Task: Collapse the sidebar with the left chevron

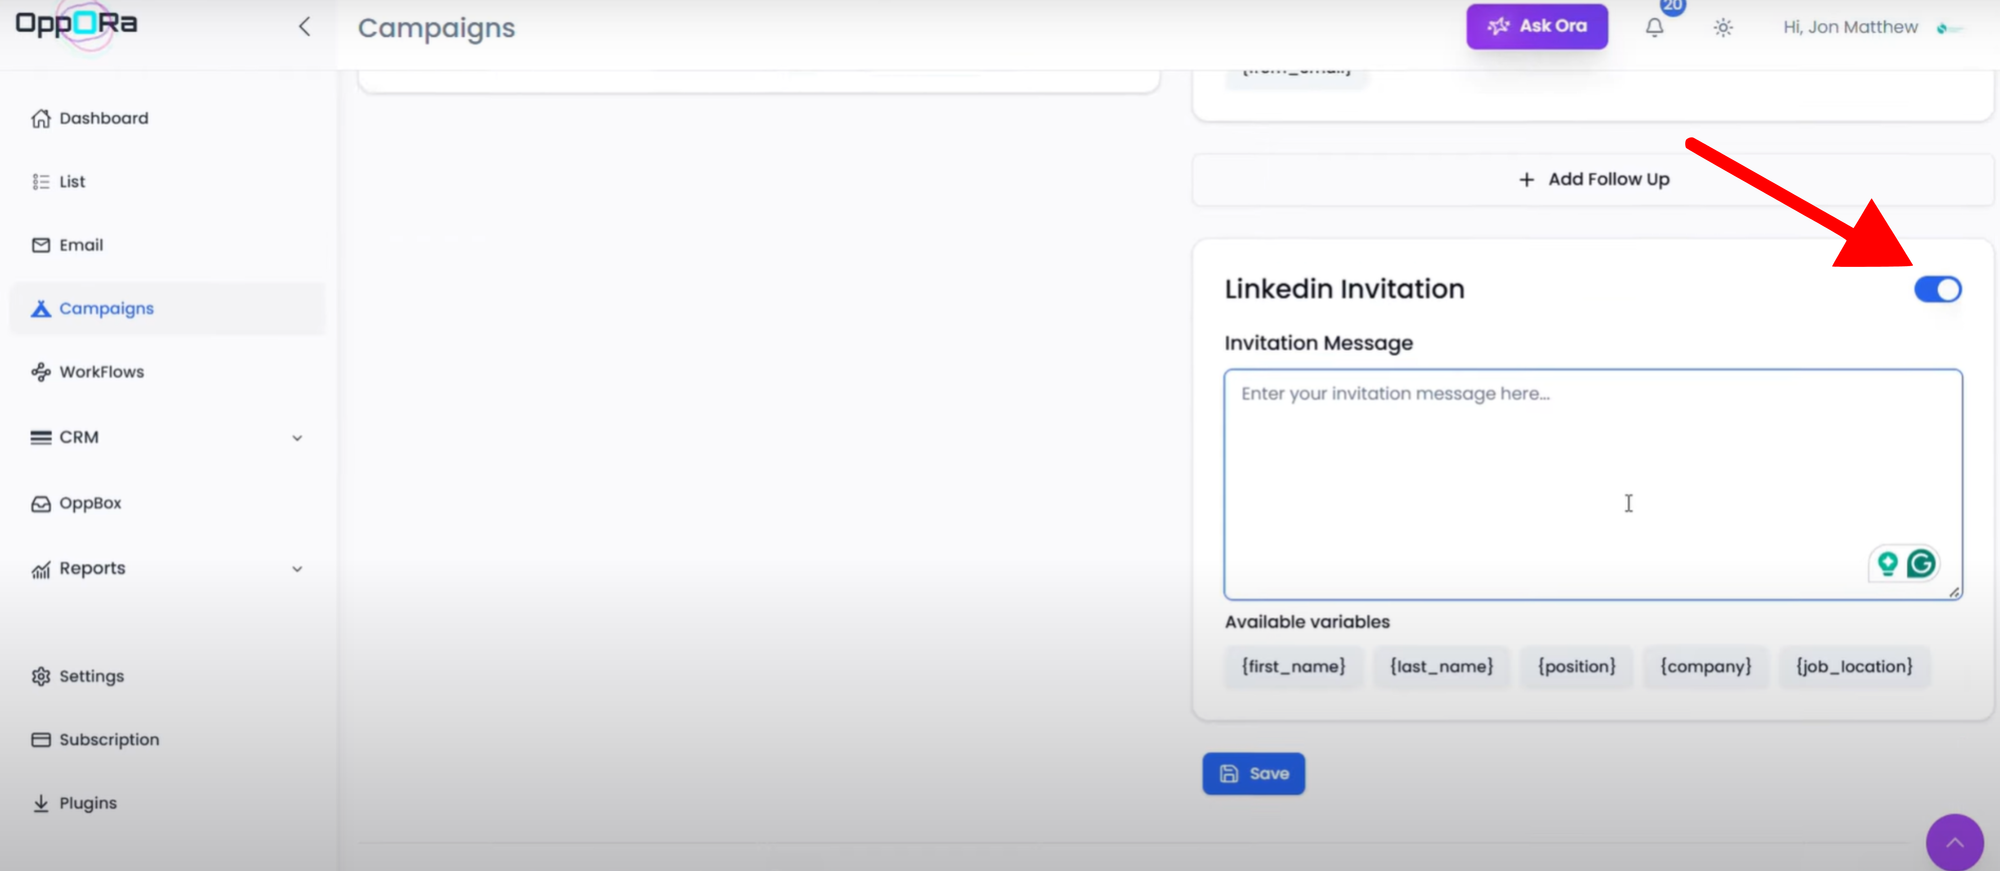Action: pos(305,27)
